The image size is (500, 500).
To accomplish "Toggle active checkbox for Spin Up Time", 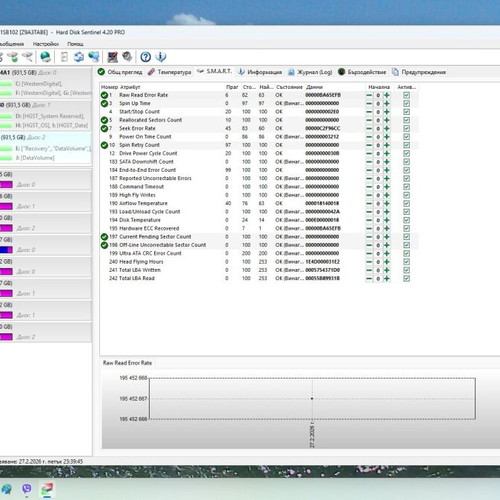I will [406, 103].
